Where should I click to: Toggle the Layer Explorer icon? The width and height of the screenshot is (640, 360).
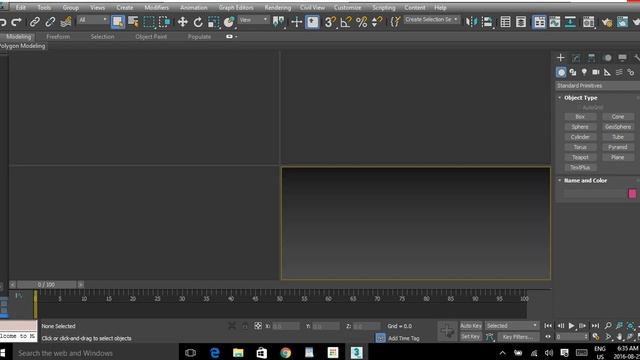click(x=521, y=22)
